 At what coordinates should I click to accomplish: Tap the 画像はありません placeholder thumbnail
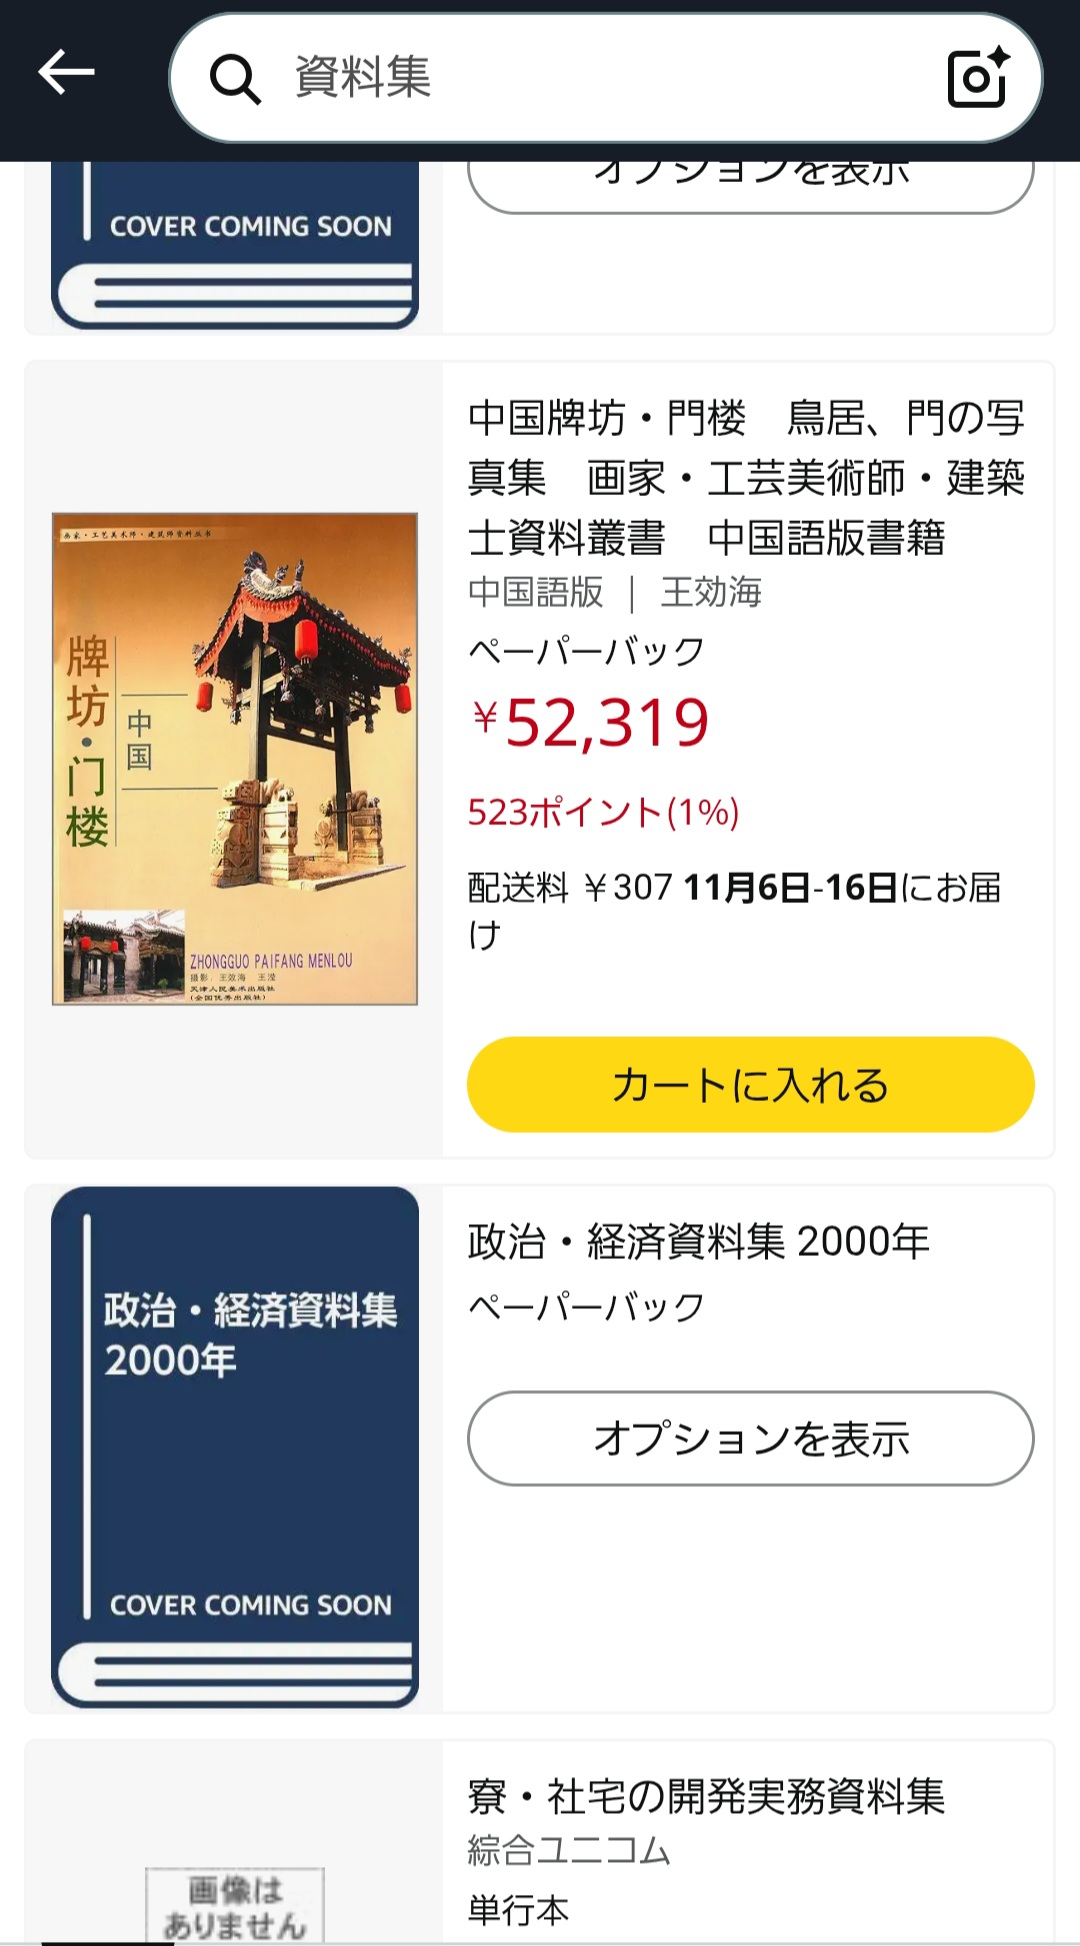pos(235,1905)
